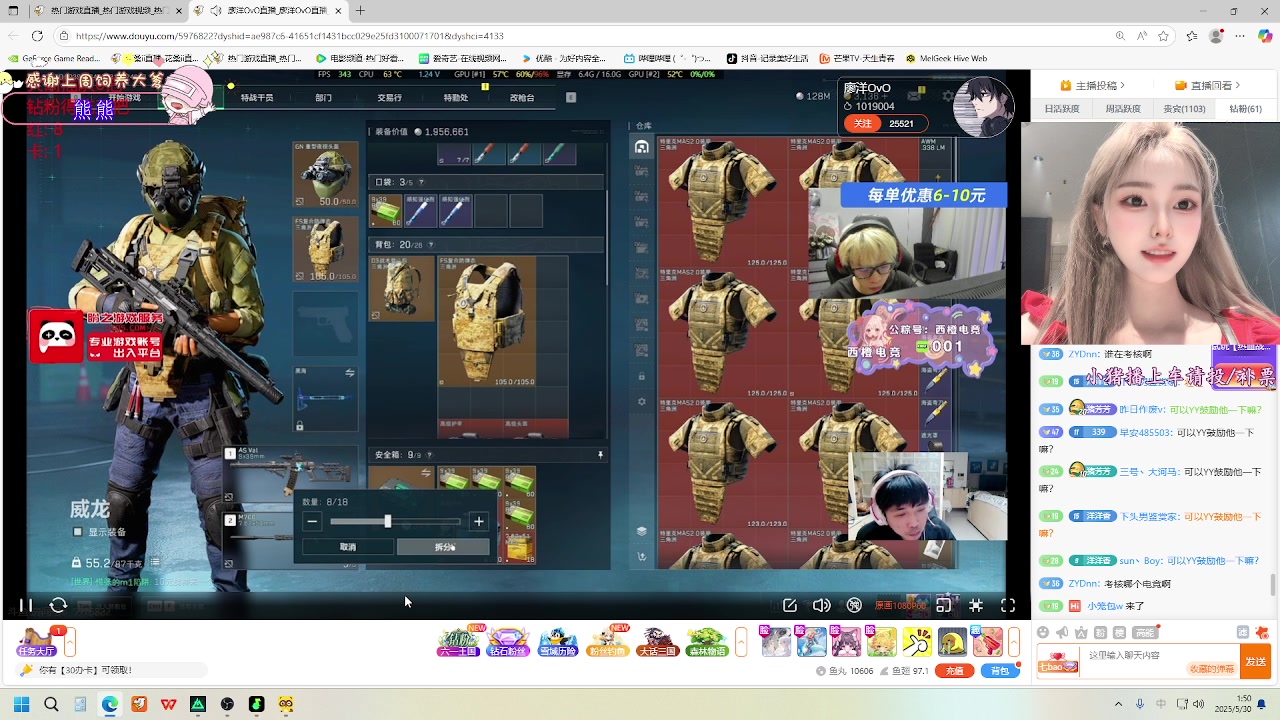This screenshot has height=720, width=1280.
Task: Open the 雪域历险 activity icon
Action: 556,641
